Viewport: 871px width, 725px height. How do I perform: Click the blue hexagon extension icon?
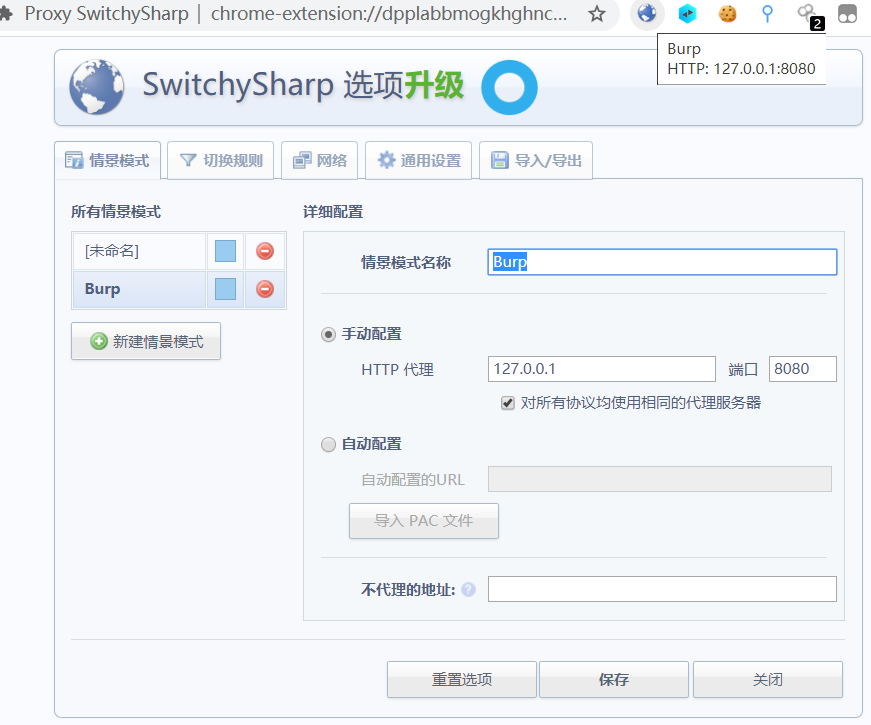click(687, 13)
